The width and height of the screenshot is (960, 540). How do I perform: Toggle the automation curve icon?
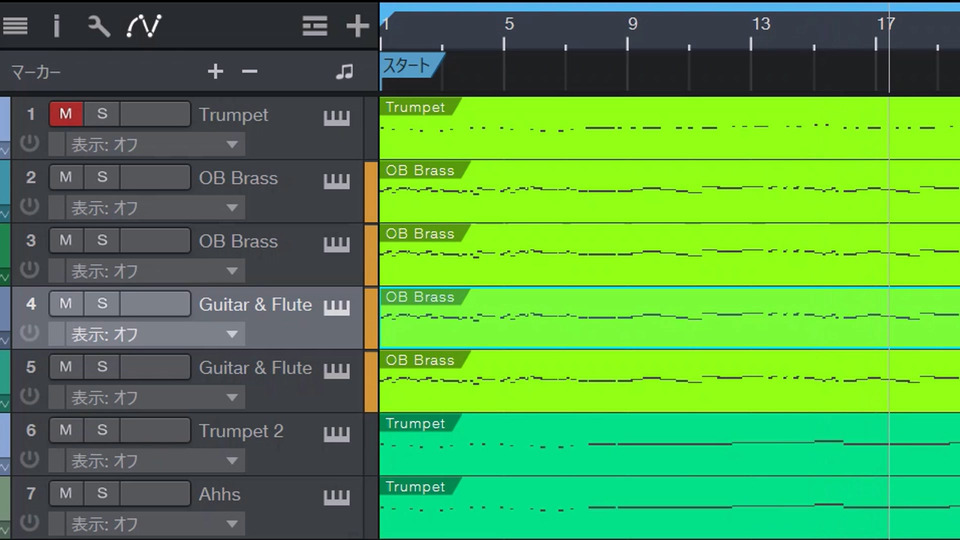coord(144,26)
